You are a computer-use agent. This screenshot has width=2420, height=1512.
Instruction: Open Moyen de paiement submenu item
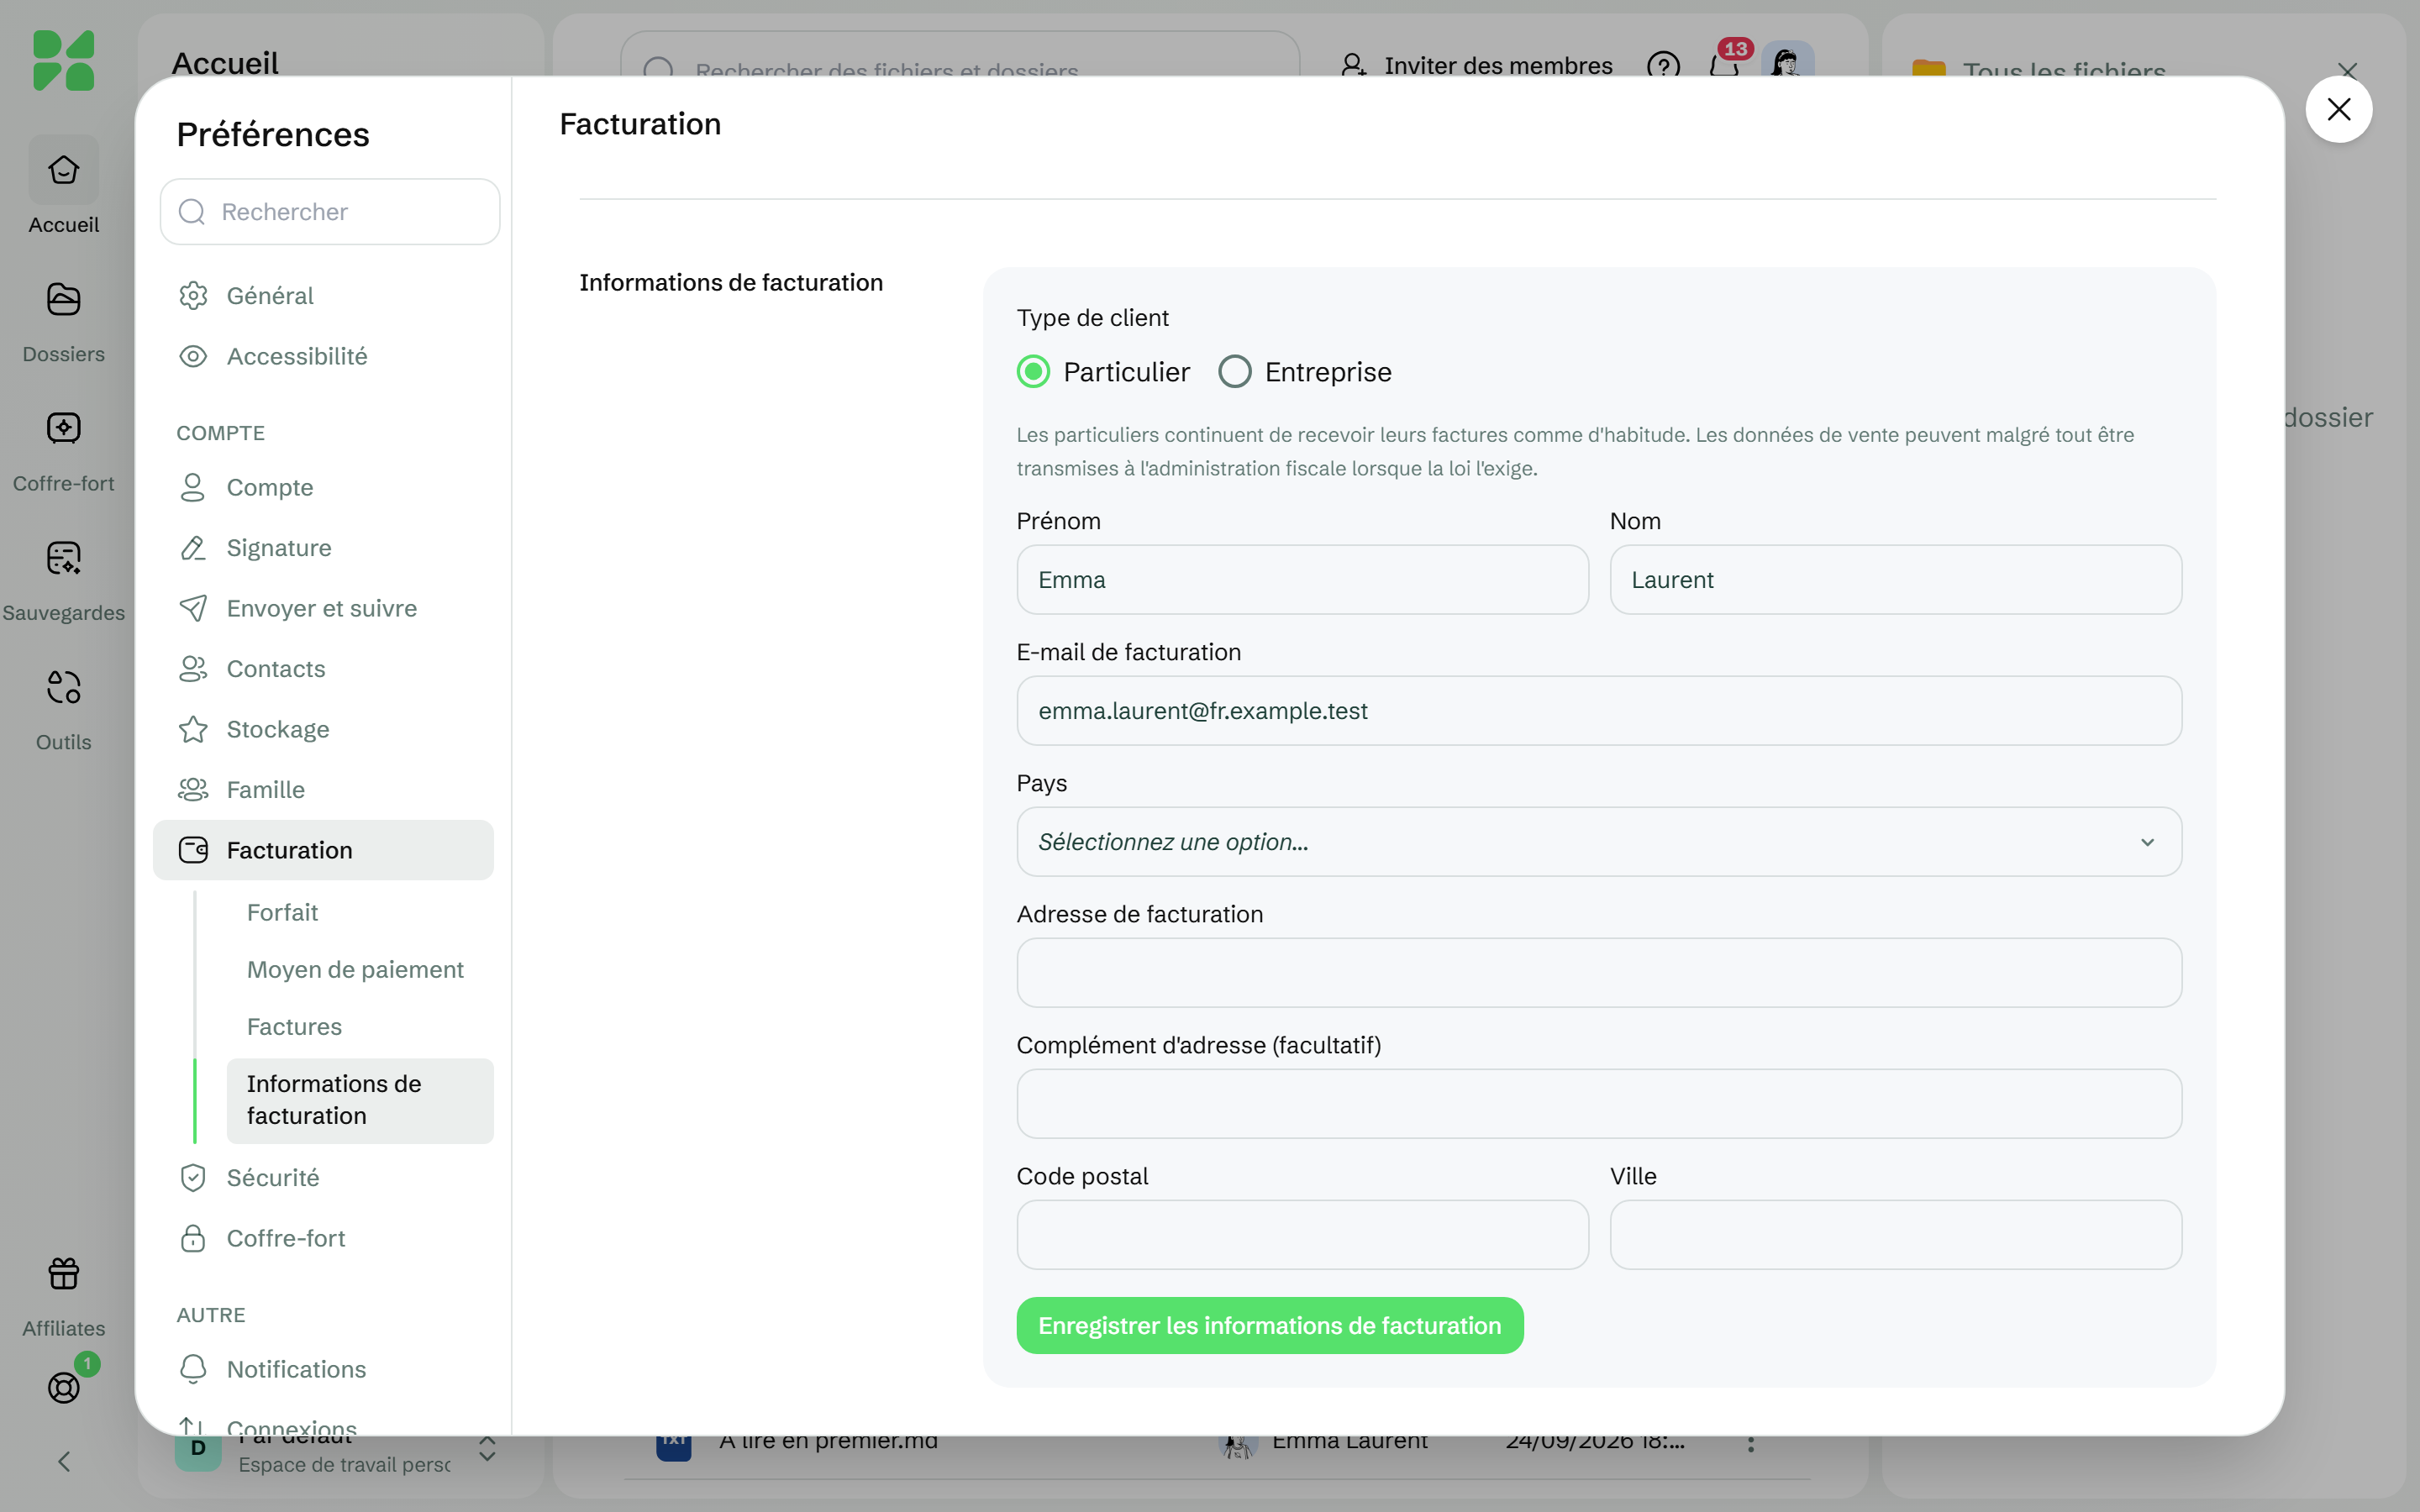355,969
